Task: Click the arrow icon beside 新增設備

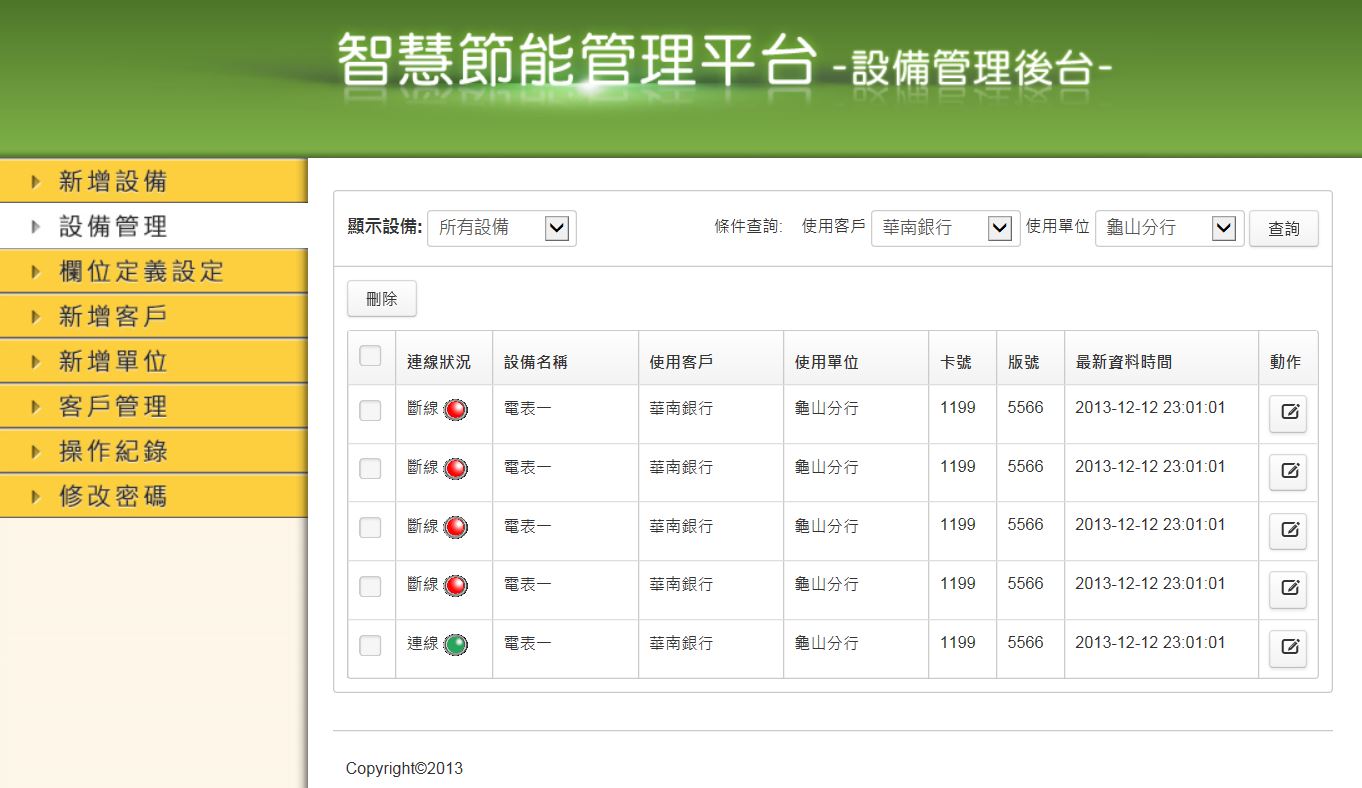Action: [x=36, y=181]
